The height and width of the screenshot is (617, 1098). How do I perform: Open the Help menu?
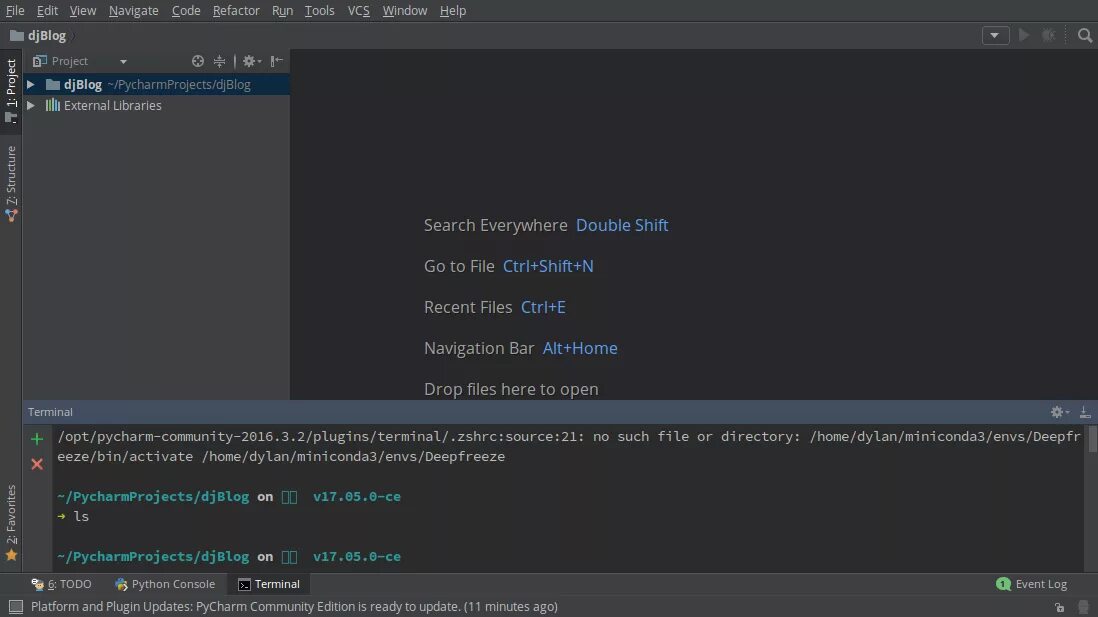click(x=452, y=11)
